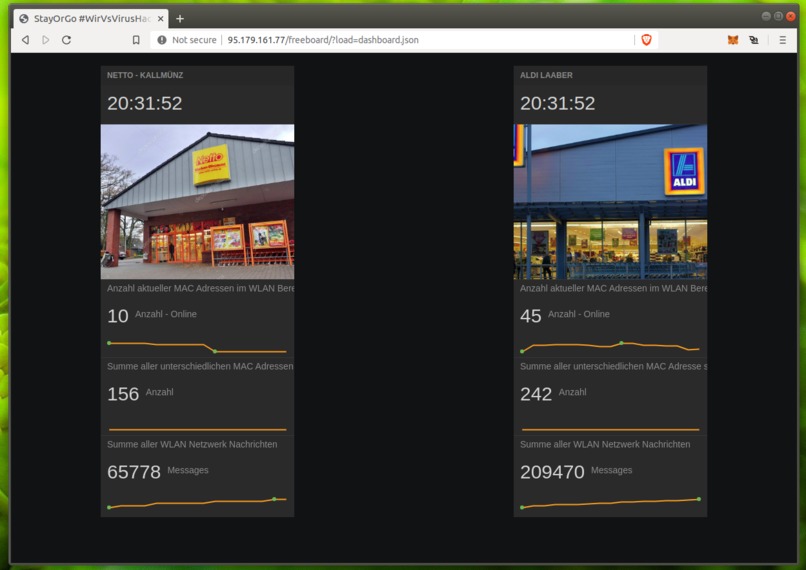The image size is (806, 570).
Task: Click the Netto store photo
Action: [197, 201]
